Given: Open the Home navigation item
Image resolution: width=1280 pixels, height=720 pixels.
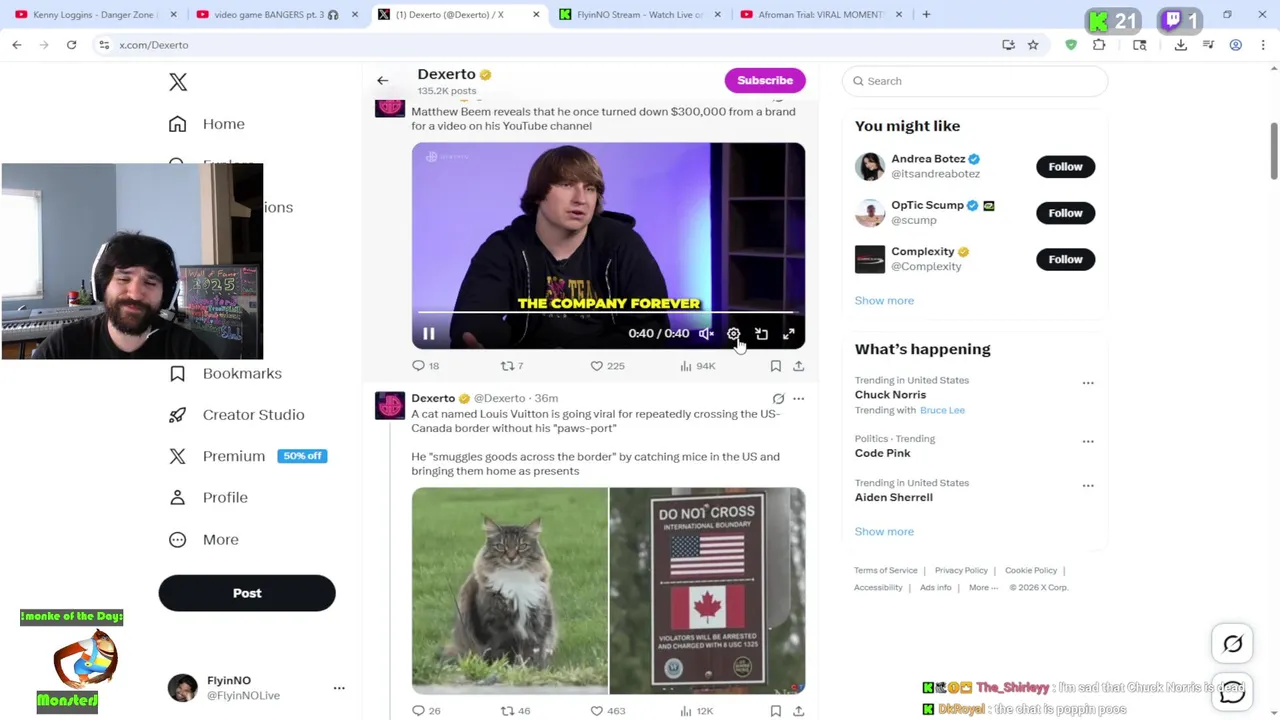Looking at the screenshot, I should point(208,124).
